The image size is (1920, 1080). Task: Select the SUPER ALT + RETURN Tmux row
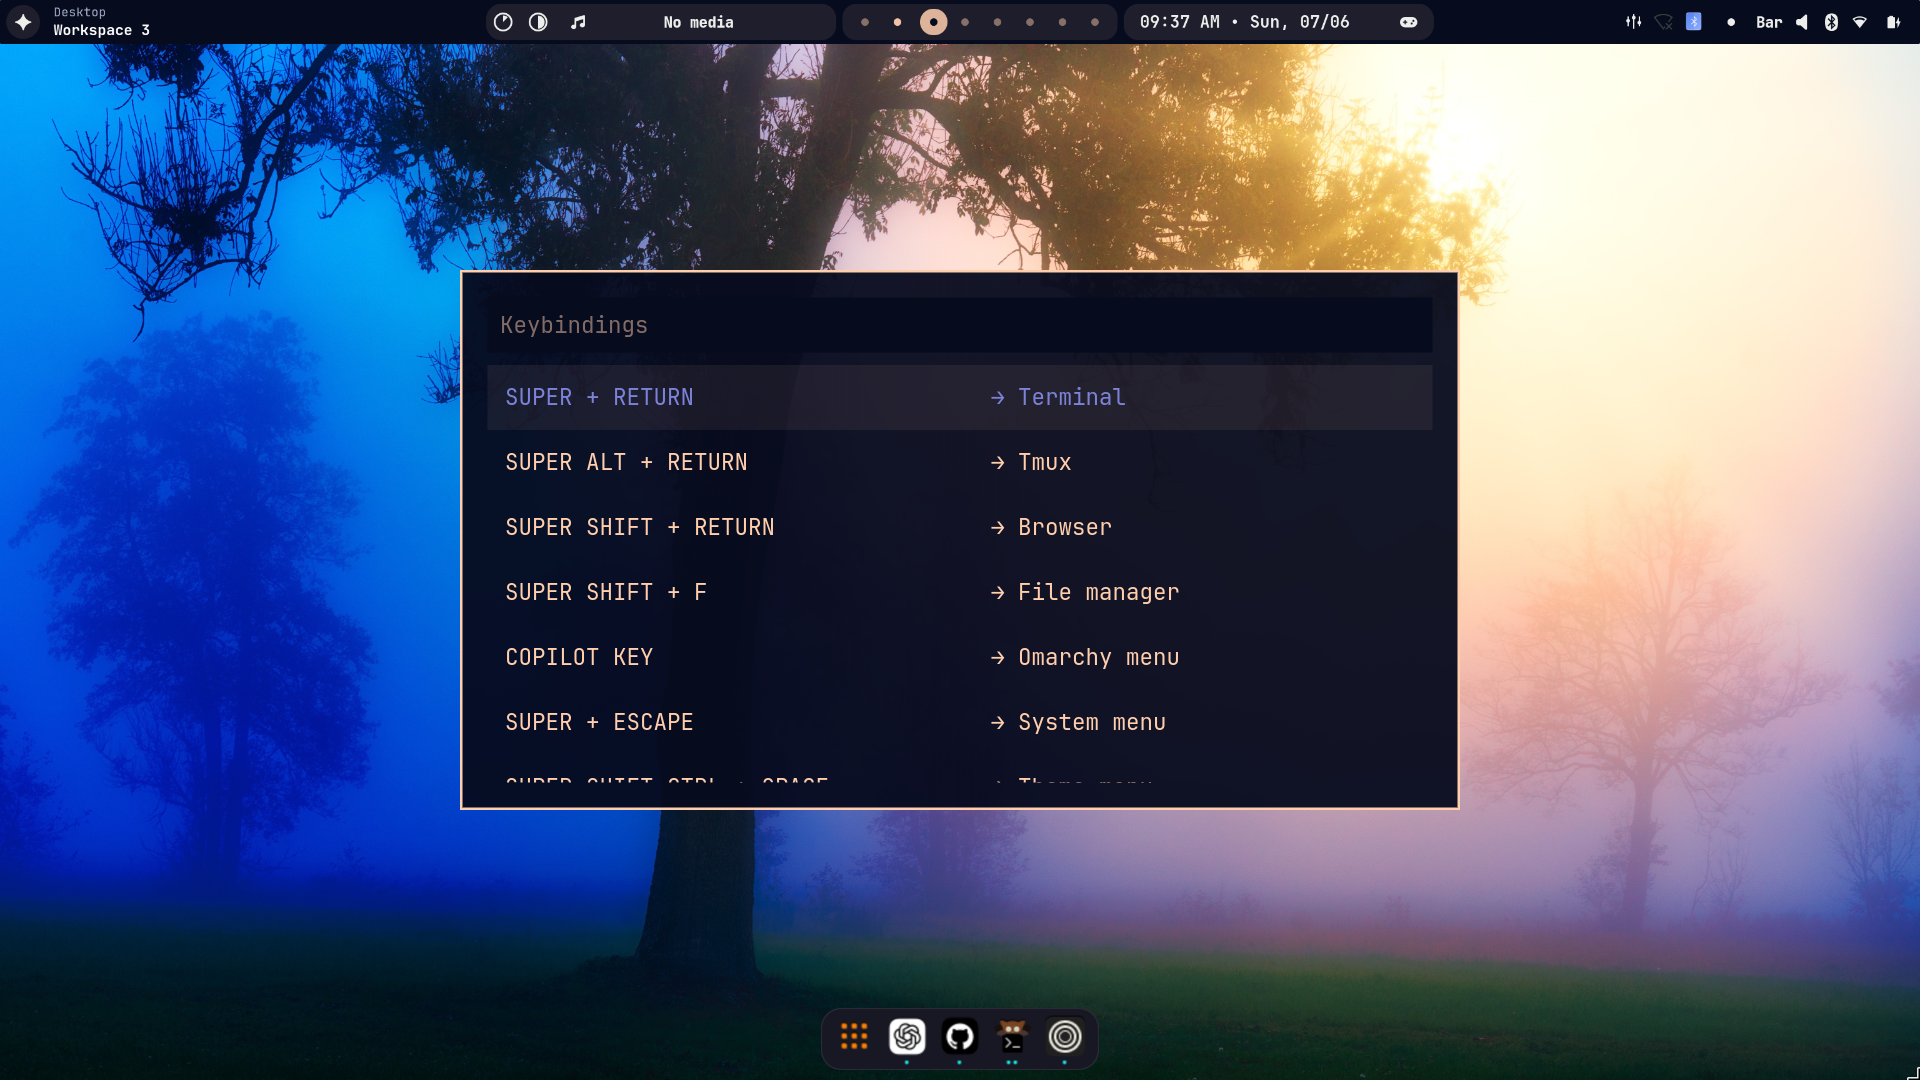959,462
